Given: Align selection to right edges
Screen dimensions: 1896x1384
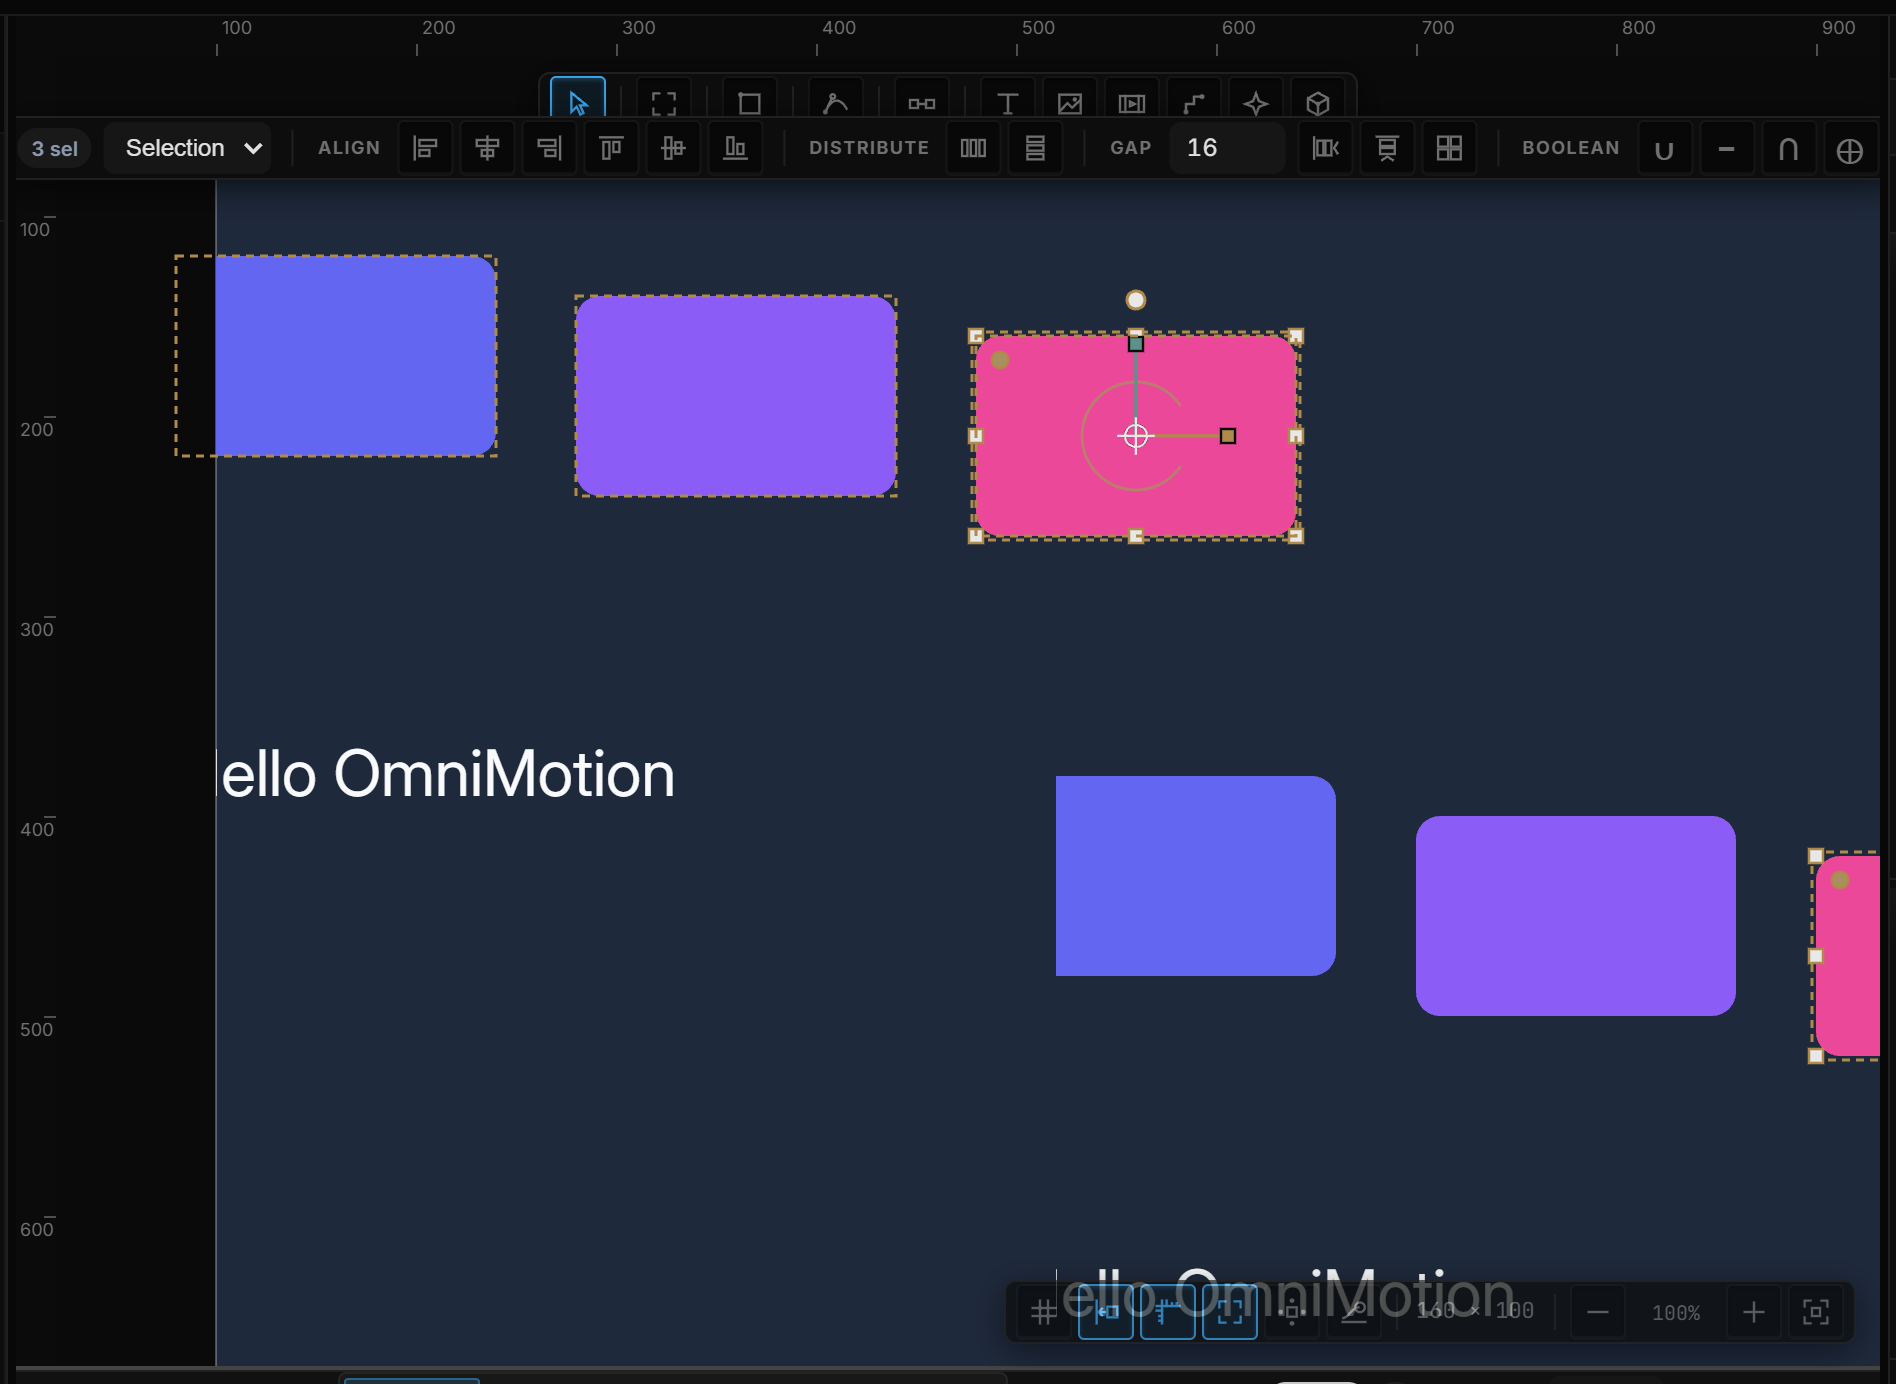Looking at the screenshot, I should coord(549,148).
